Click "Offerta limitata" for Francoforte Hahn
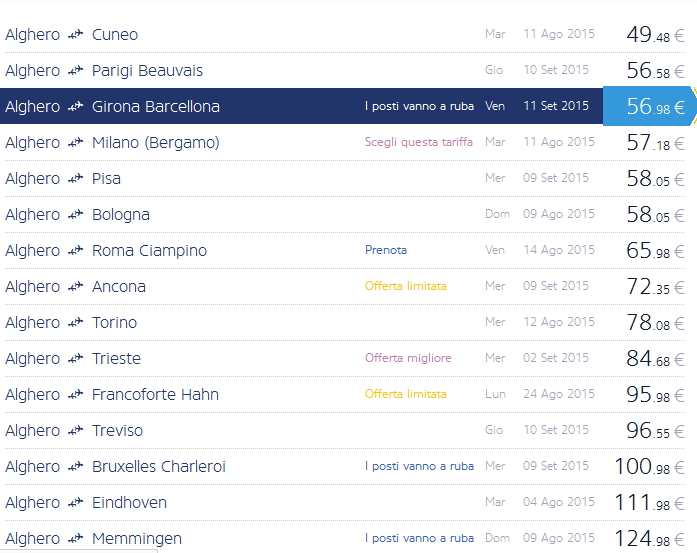The width and height of the screenshot is (697, 553). (405, 394)
